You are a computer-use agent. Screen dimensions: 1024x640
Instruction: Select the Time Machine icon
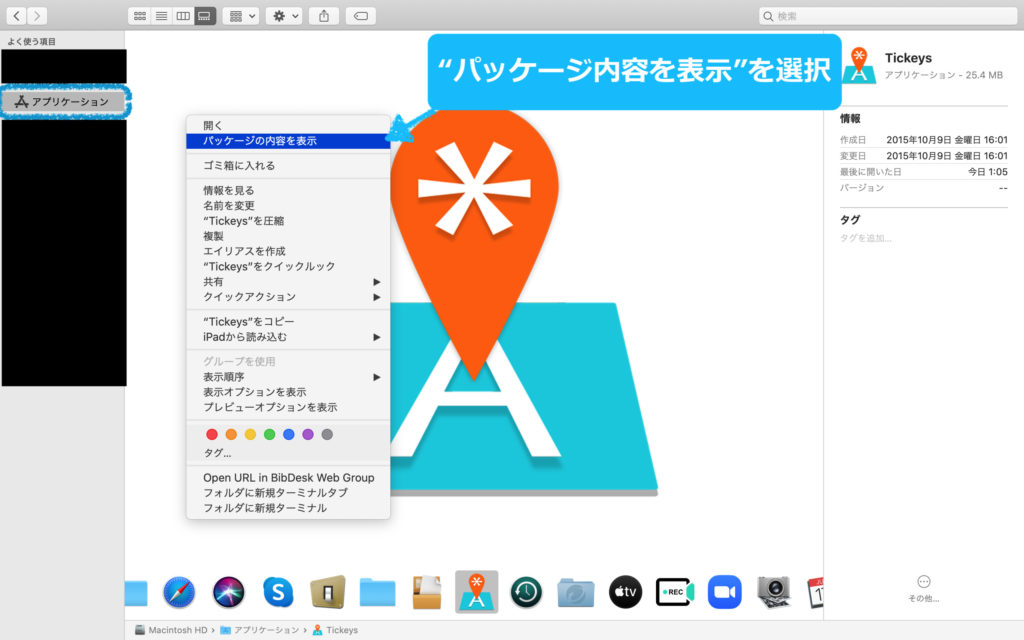tap(526, 592)
